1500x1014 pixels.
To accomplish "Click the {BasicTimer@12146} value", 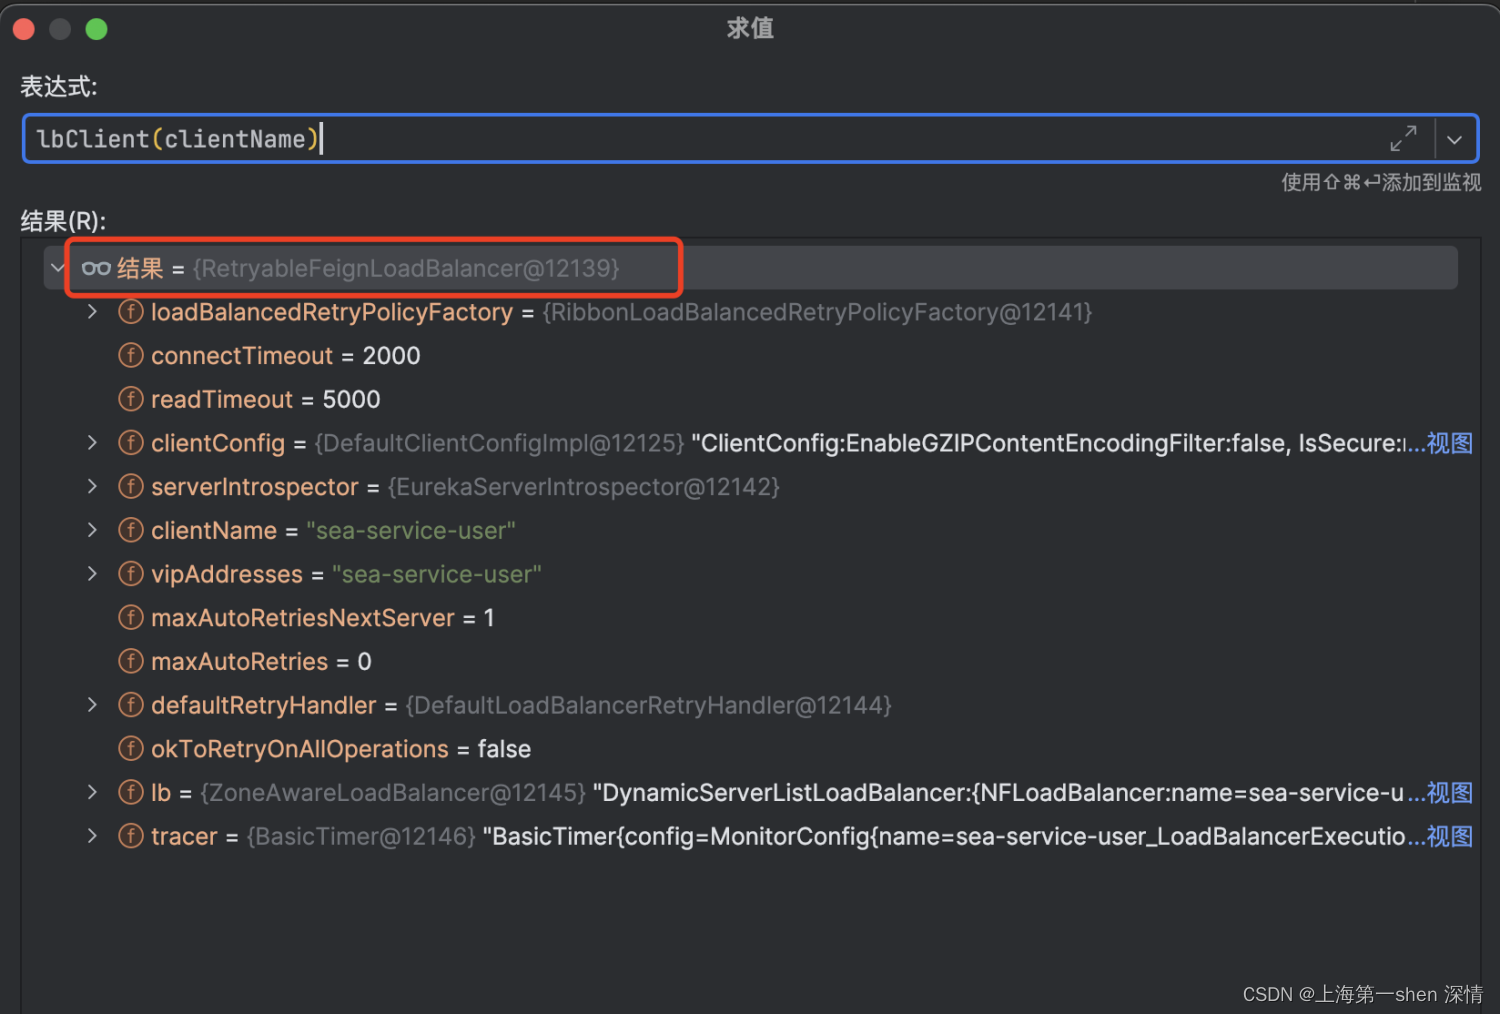I will [361, 836].
